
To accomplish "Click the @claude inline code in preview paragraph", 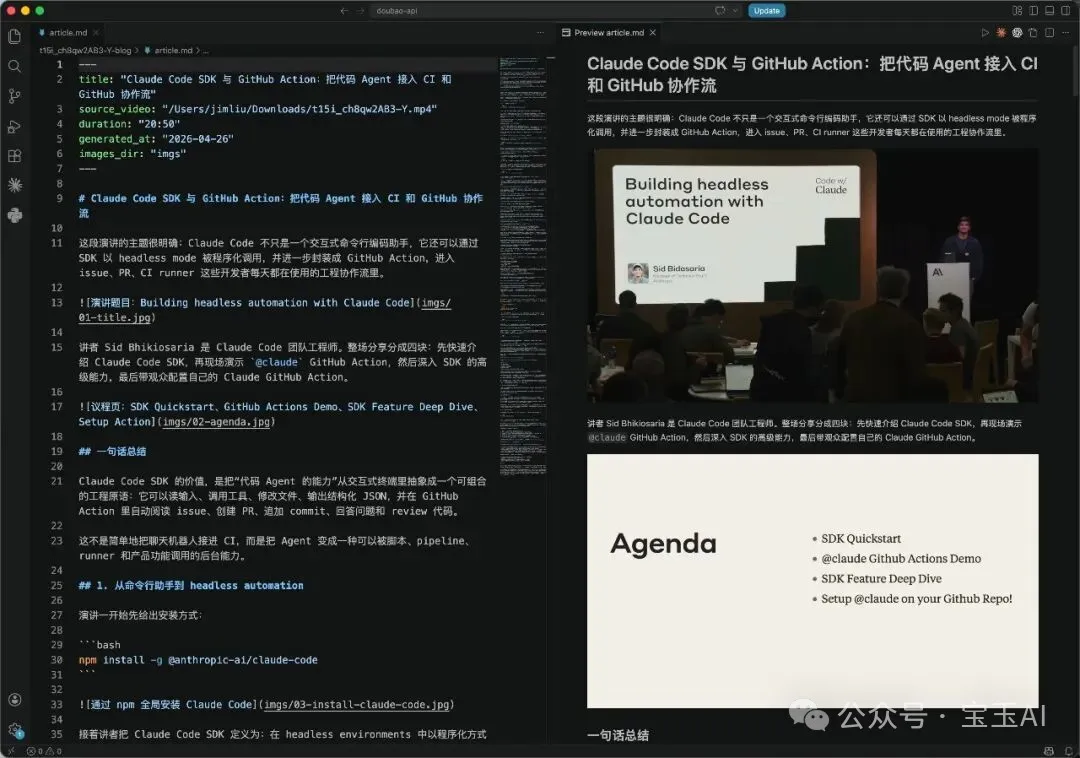I will tap(607, 438).
